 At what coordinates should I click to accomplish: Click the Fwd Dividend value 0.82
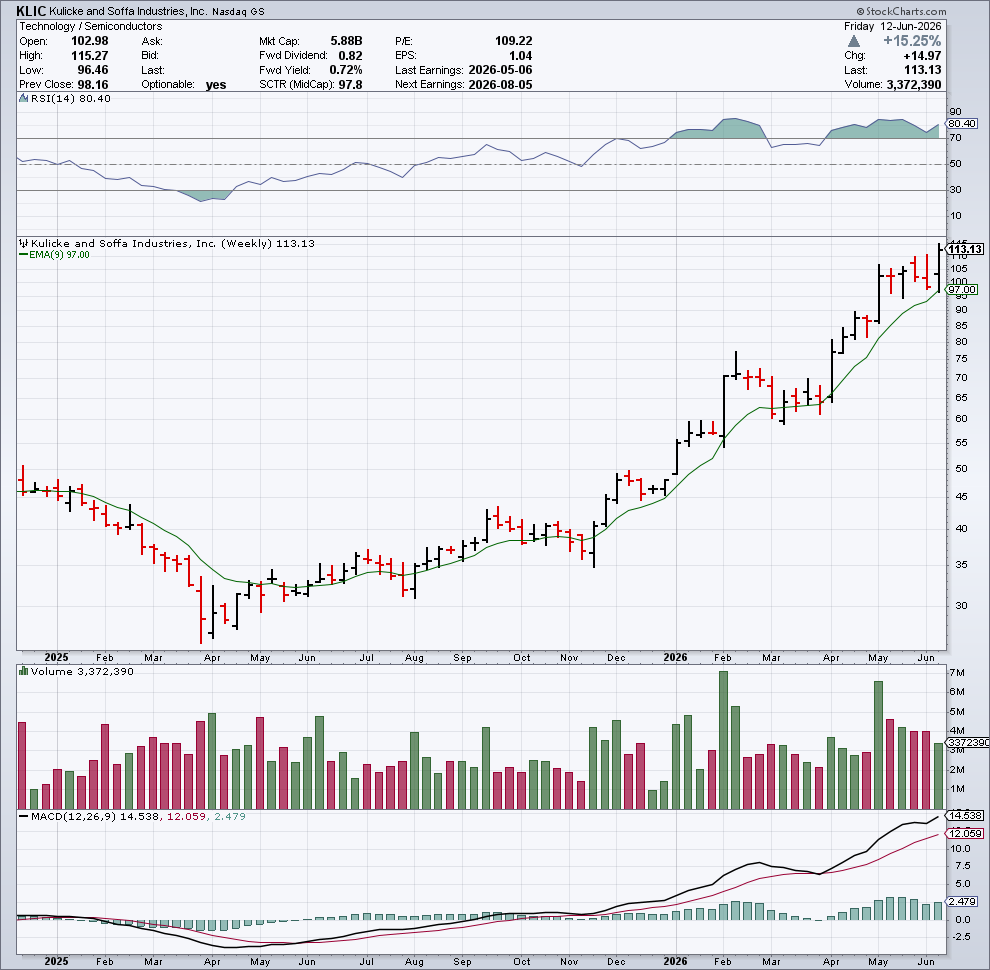pos(350,56)
